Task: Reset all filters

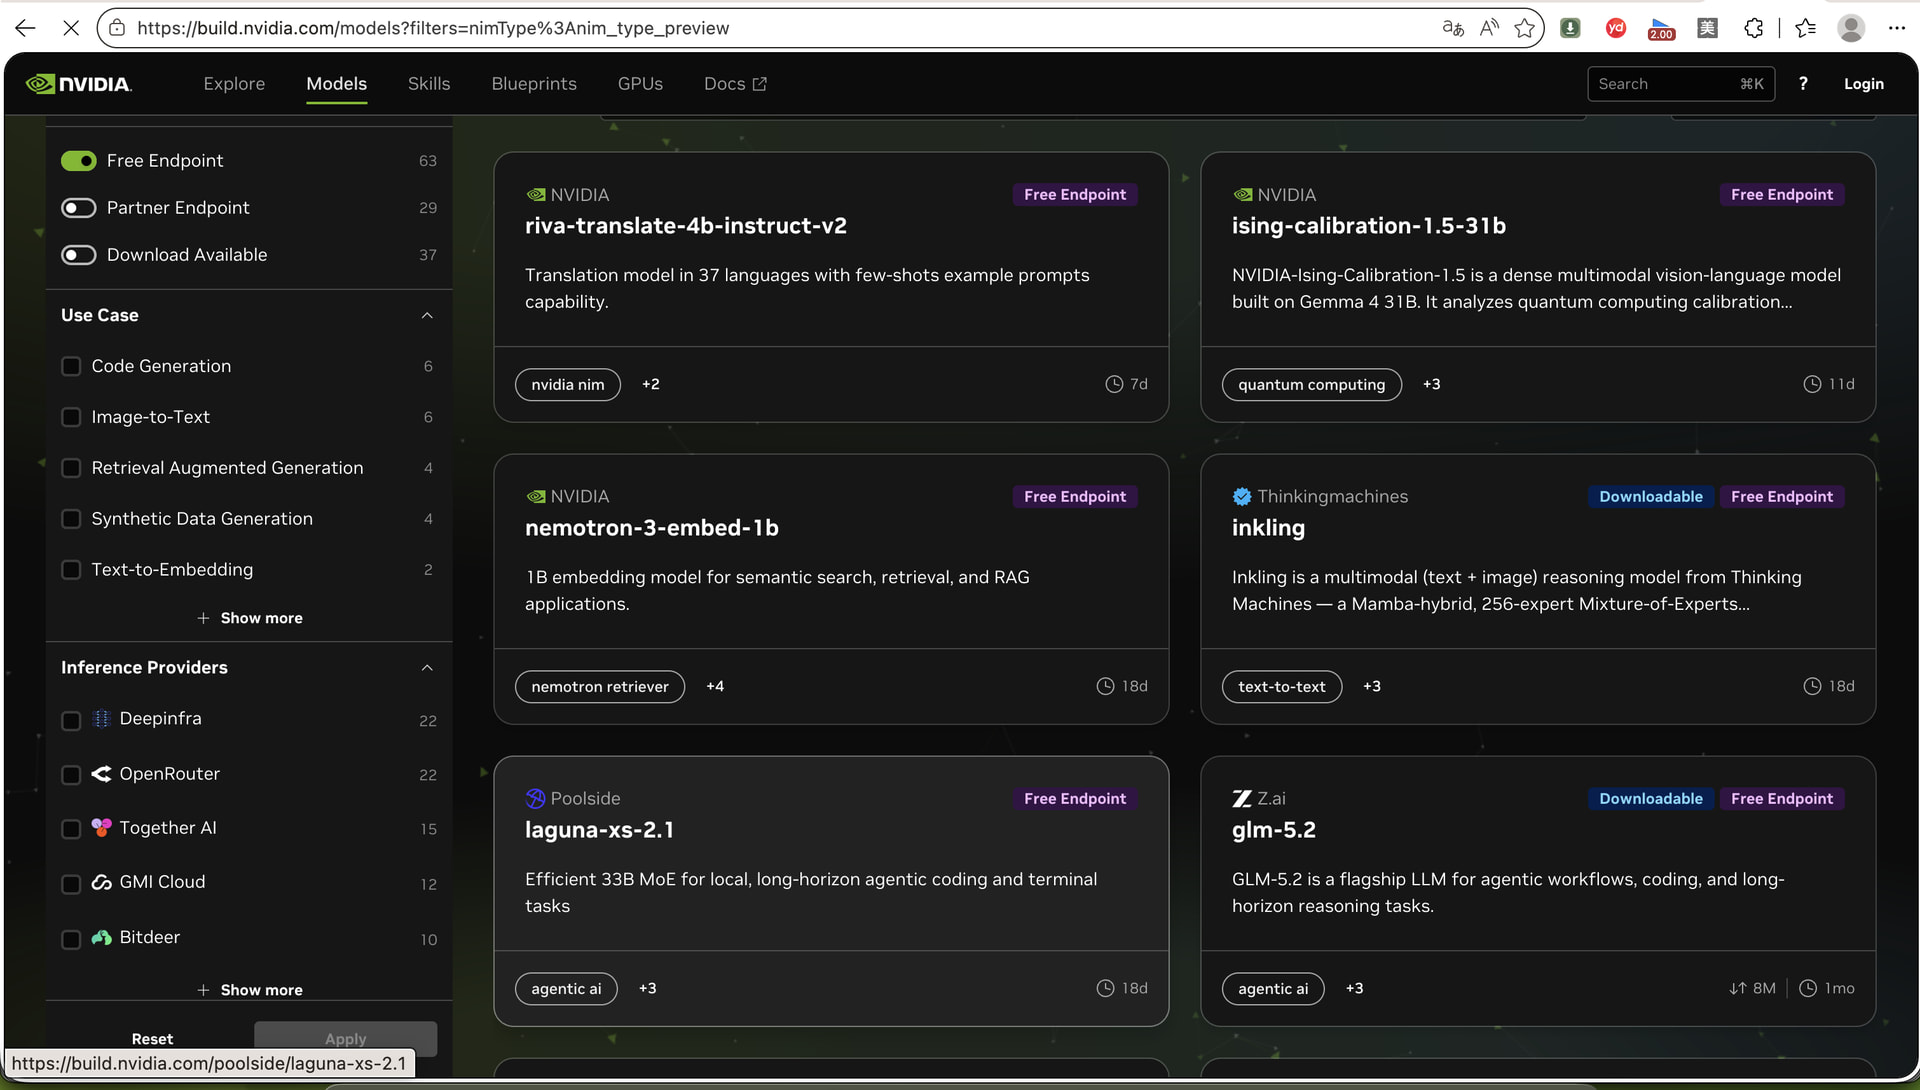Action: click(x=152, y=1039)
